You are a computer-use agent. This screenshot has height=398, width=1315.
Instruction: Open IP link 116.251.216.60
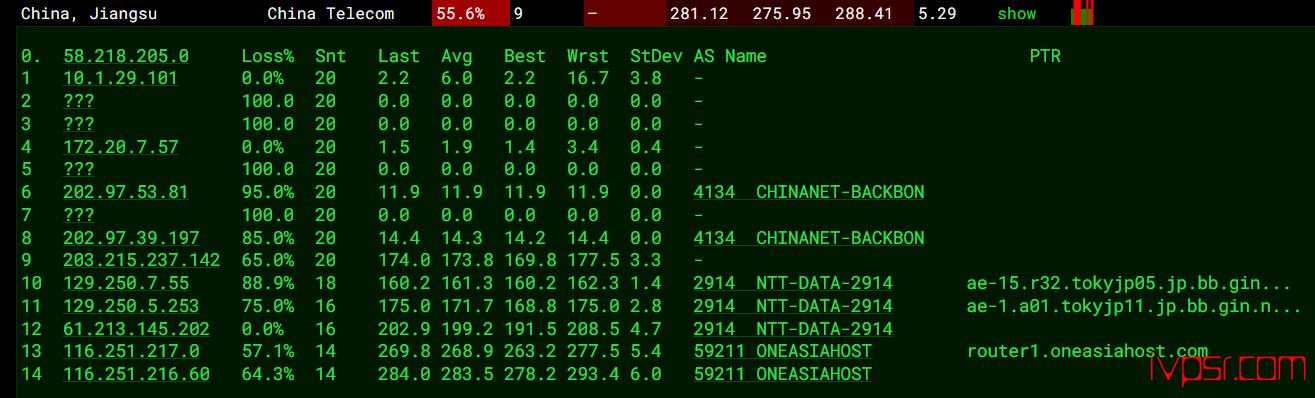tap(136, 374)
